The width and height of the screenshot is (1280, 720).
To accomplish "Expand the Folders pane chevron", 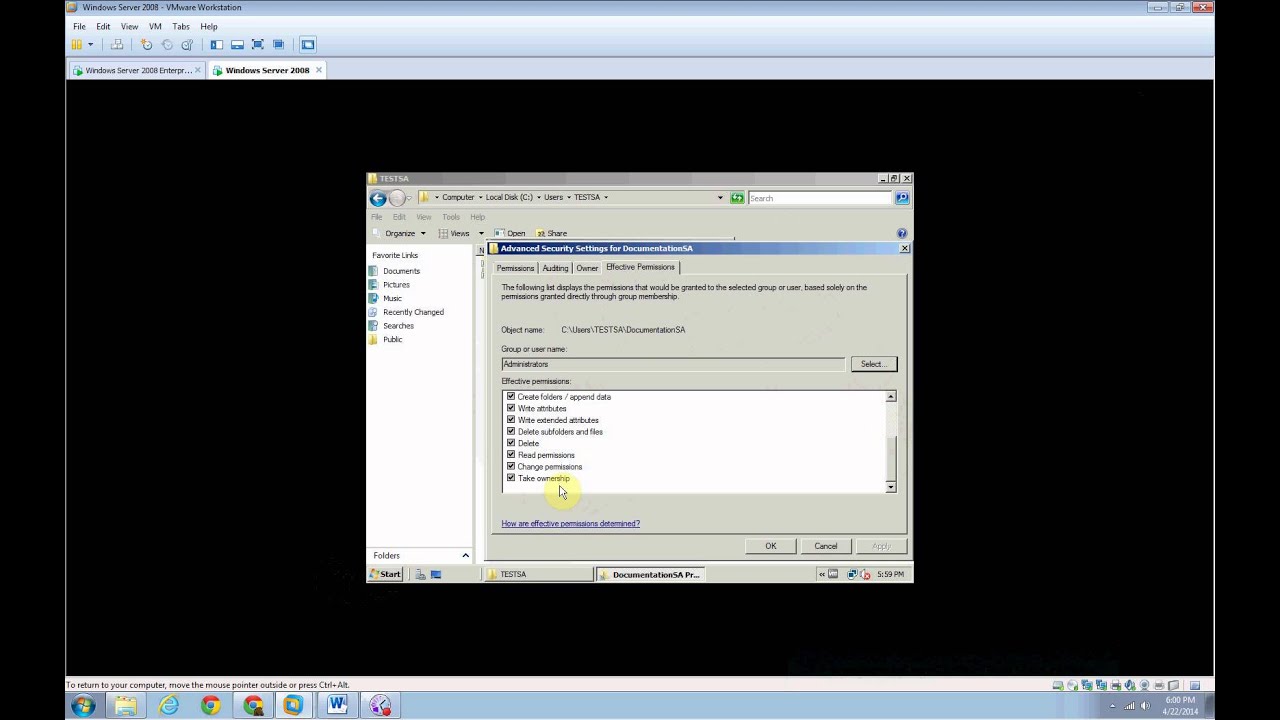I will (465, 555).
